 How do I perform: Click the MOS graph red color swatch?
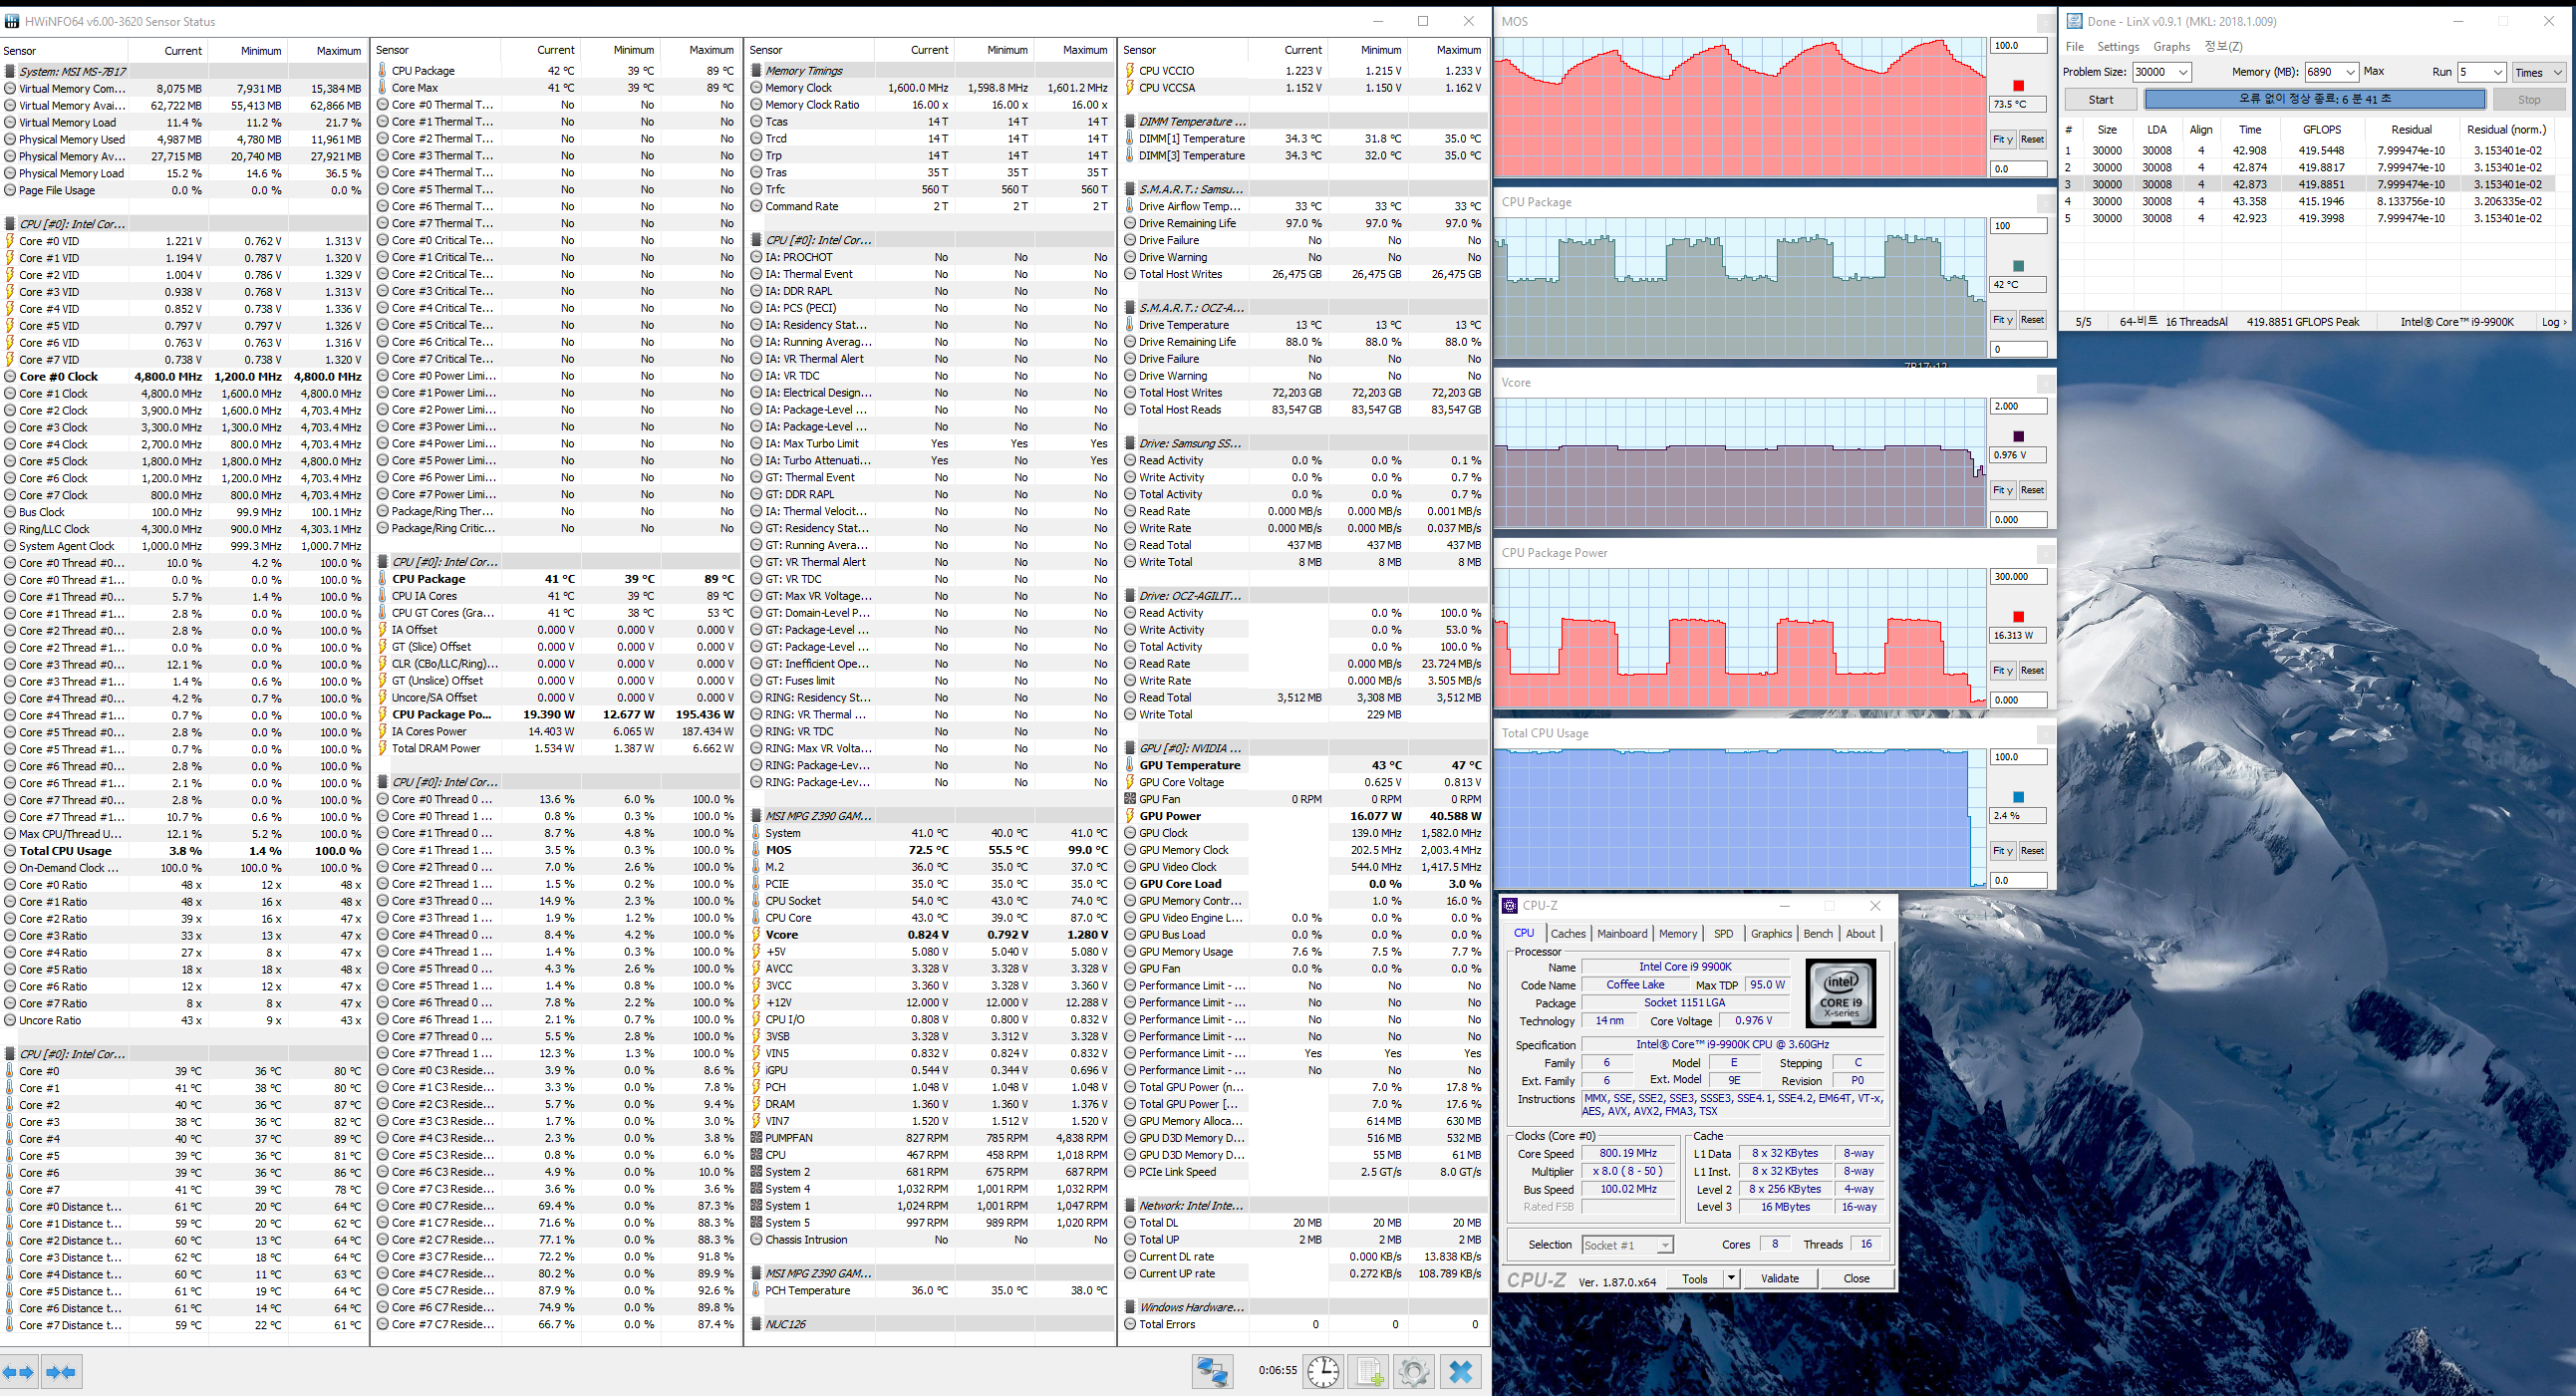point(2018,86)
